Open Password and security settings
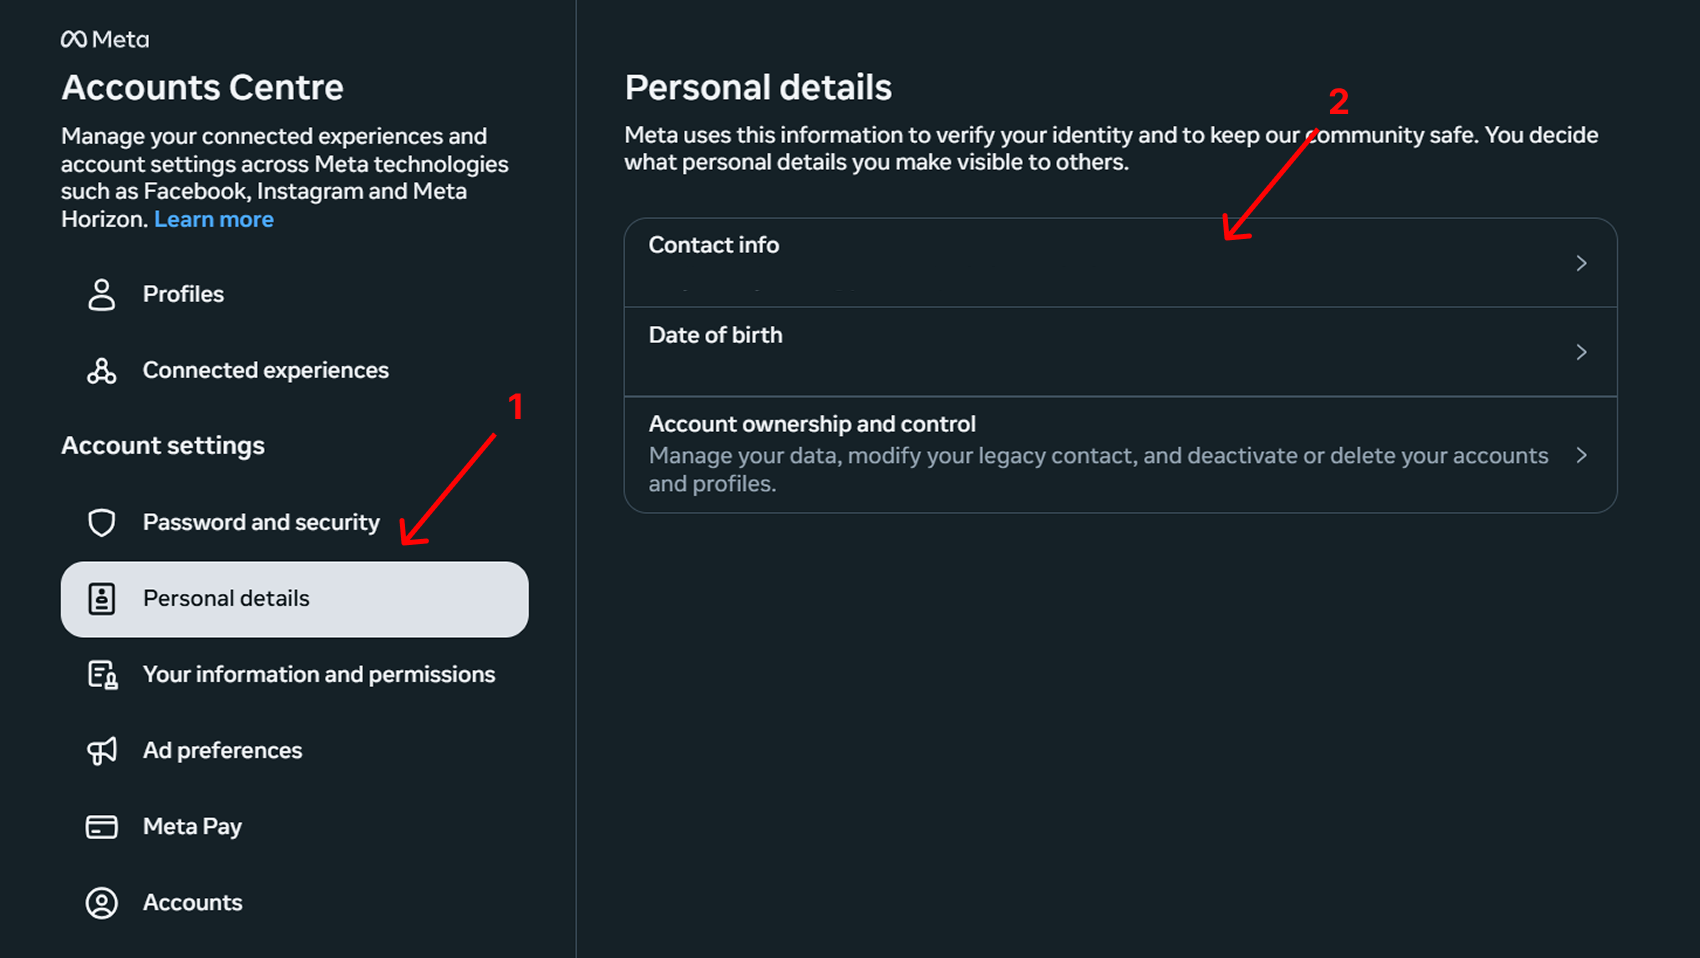Image resolution: width=1700 pixels, height=958 pixels. pyautogui.click(x=261, y=522)
